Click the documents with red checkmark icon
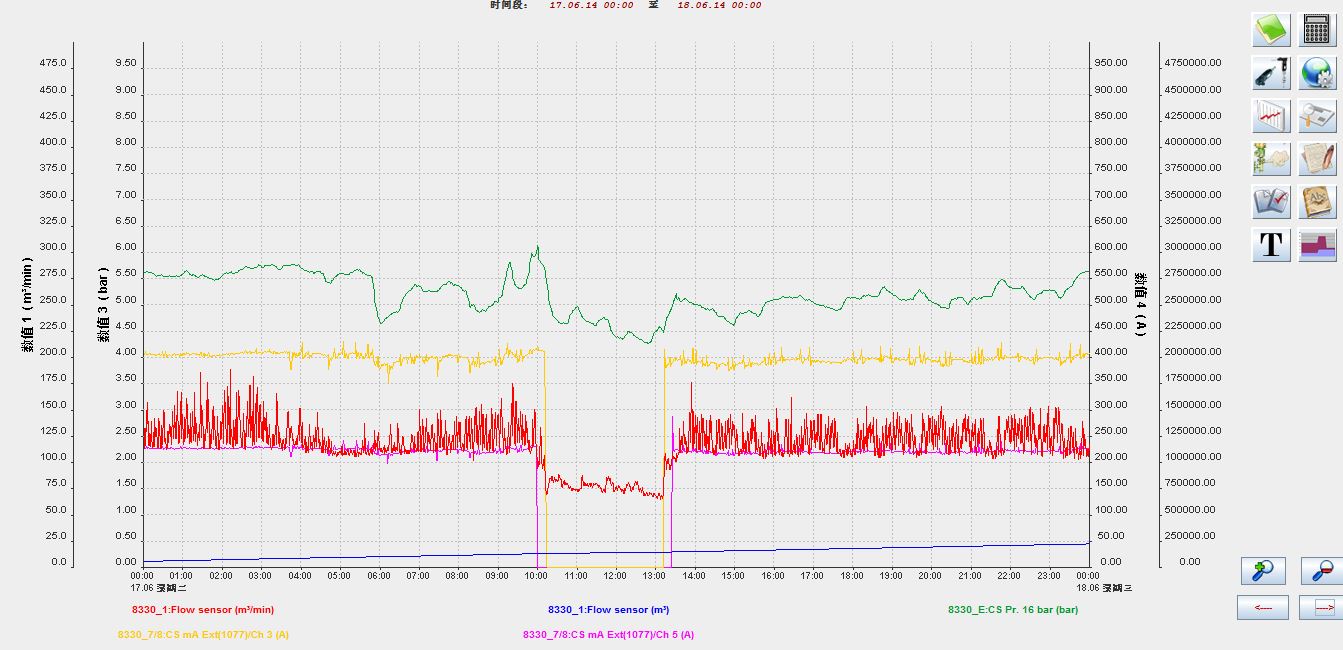The height and width of the screenshot is (650, 1343). [1271, 202]
